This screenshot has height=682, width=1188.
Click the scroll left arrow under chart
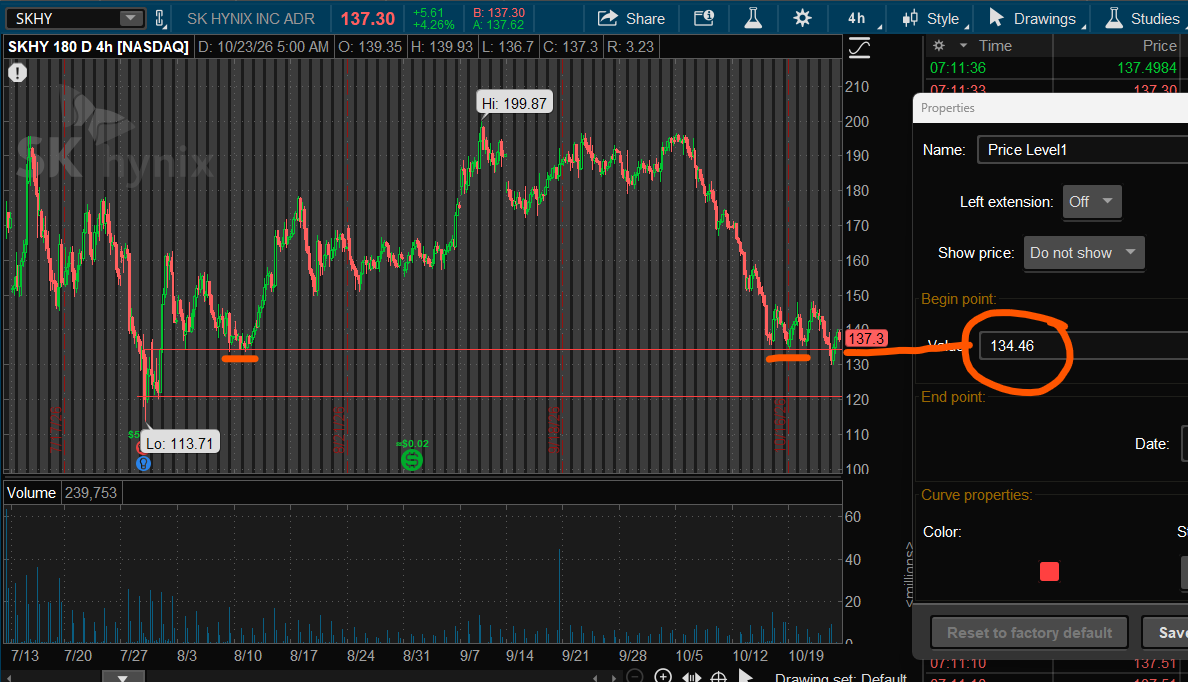tap(596, 677)
